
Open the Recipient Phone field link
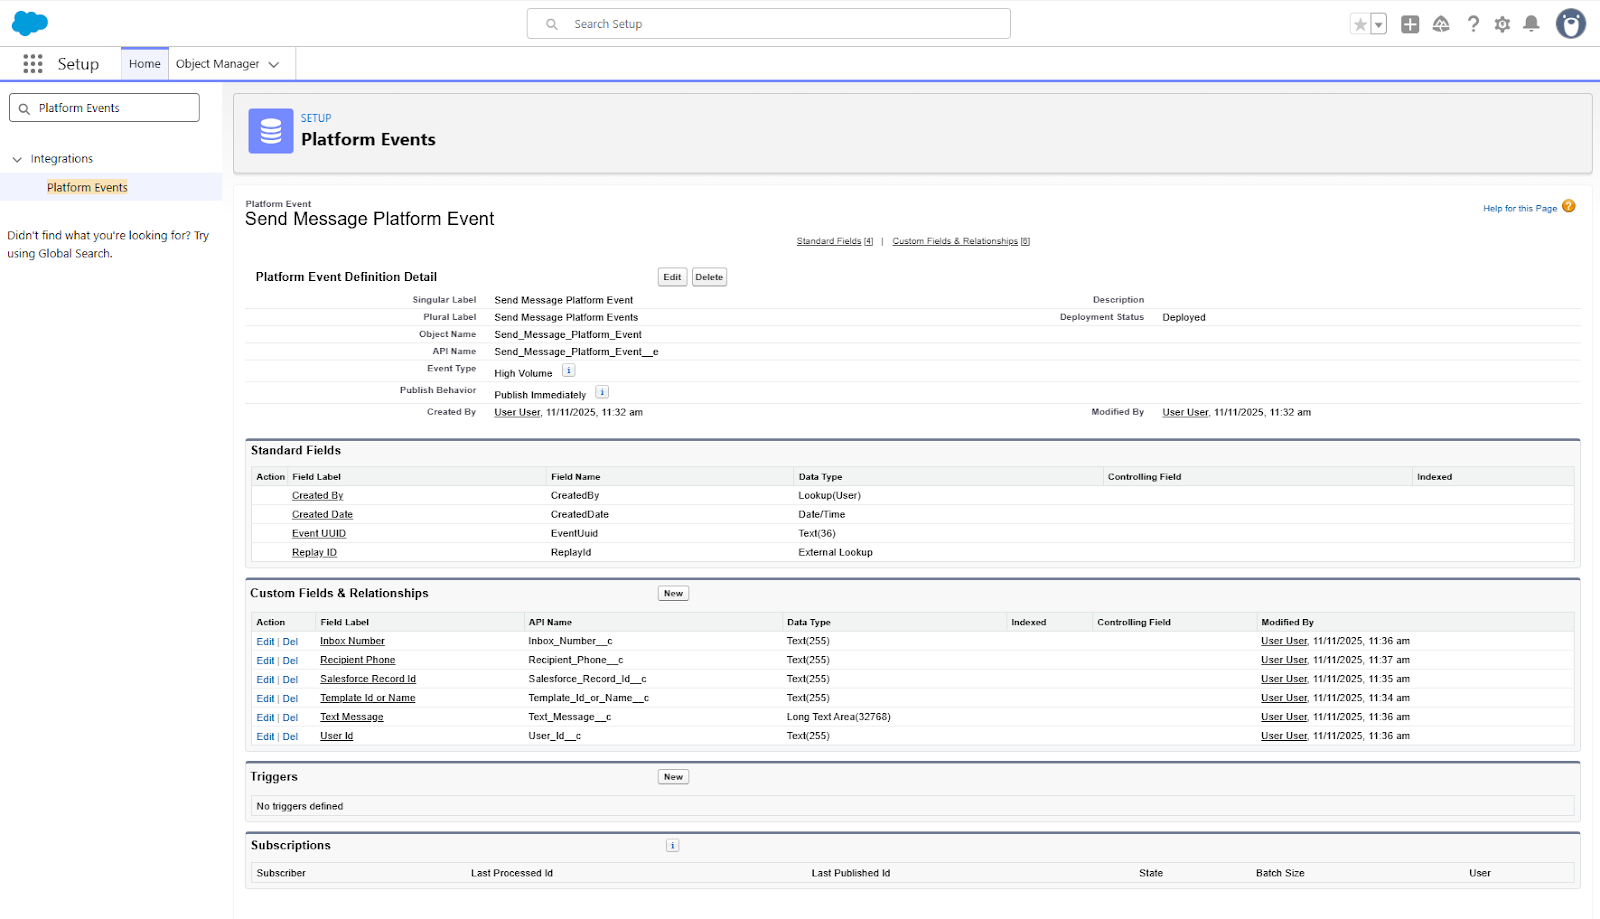[357, 660]
